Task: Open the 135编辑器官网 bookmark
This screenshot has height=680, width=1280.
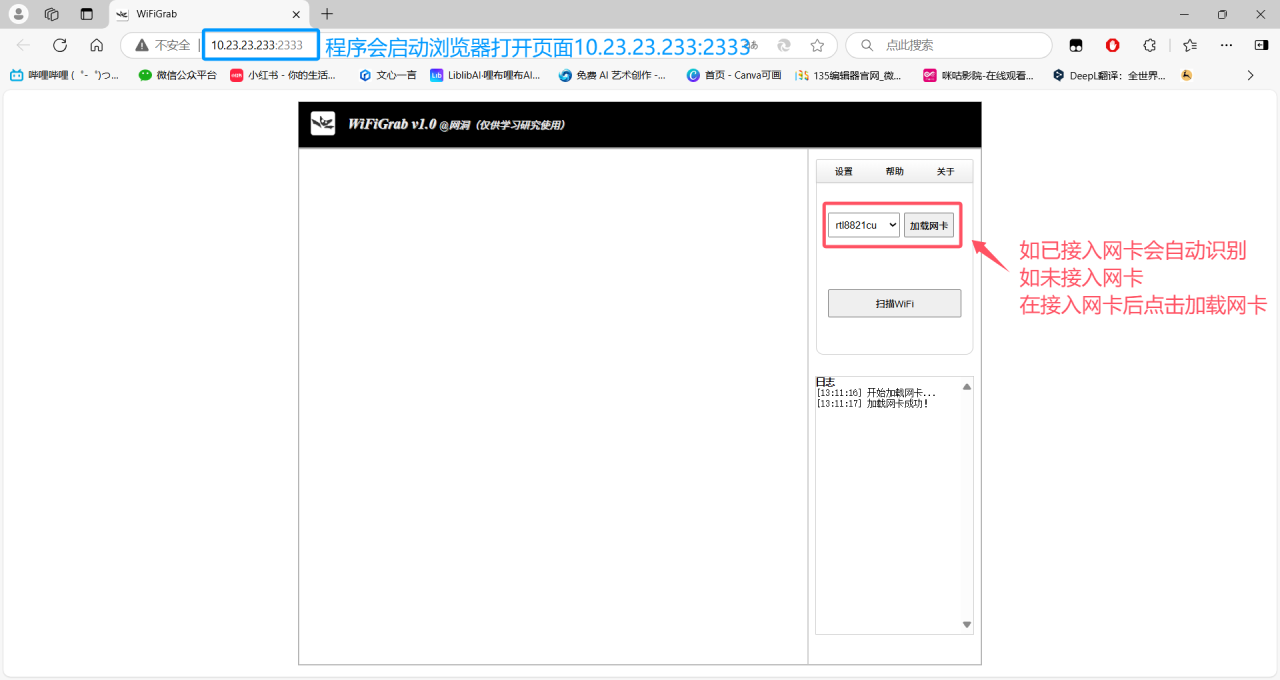Action: click(x=848, y=75)
